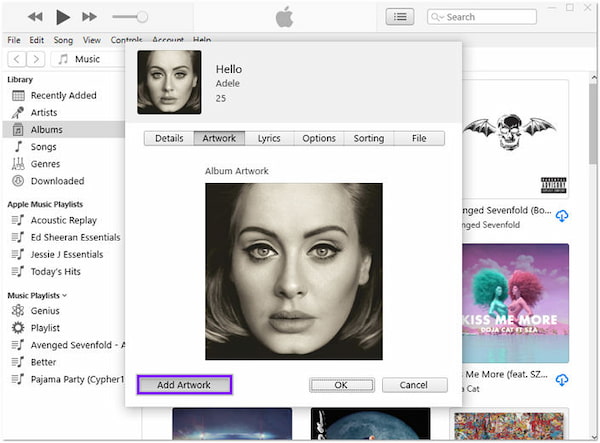
Task: Click the Hello song title text
Action: (x=229, y=69)
